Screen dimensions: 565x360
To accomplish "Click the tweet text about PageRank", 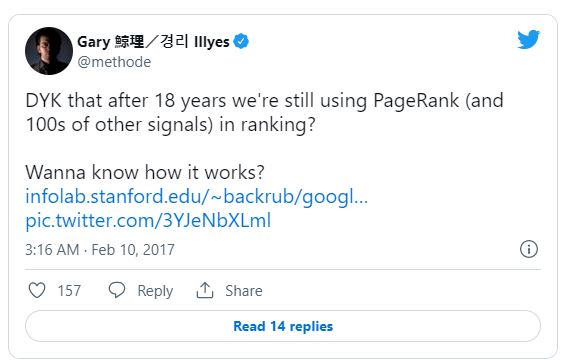I will click(264, 112).
